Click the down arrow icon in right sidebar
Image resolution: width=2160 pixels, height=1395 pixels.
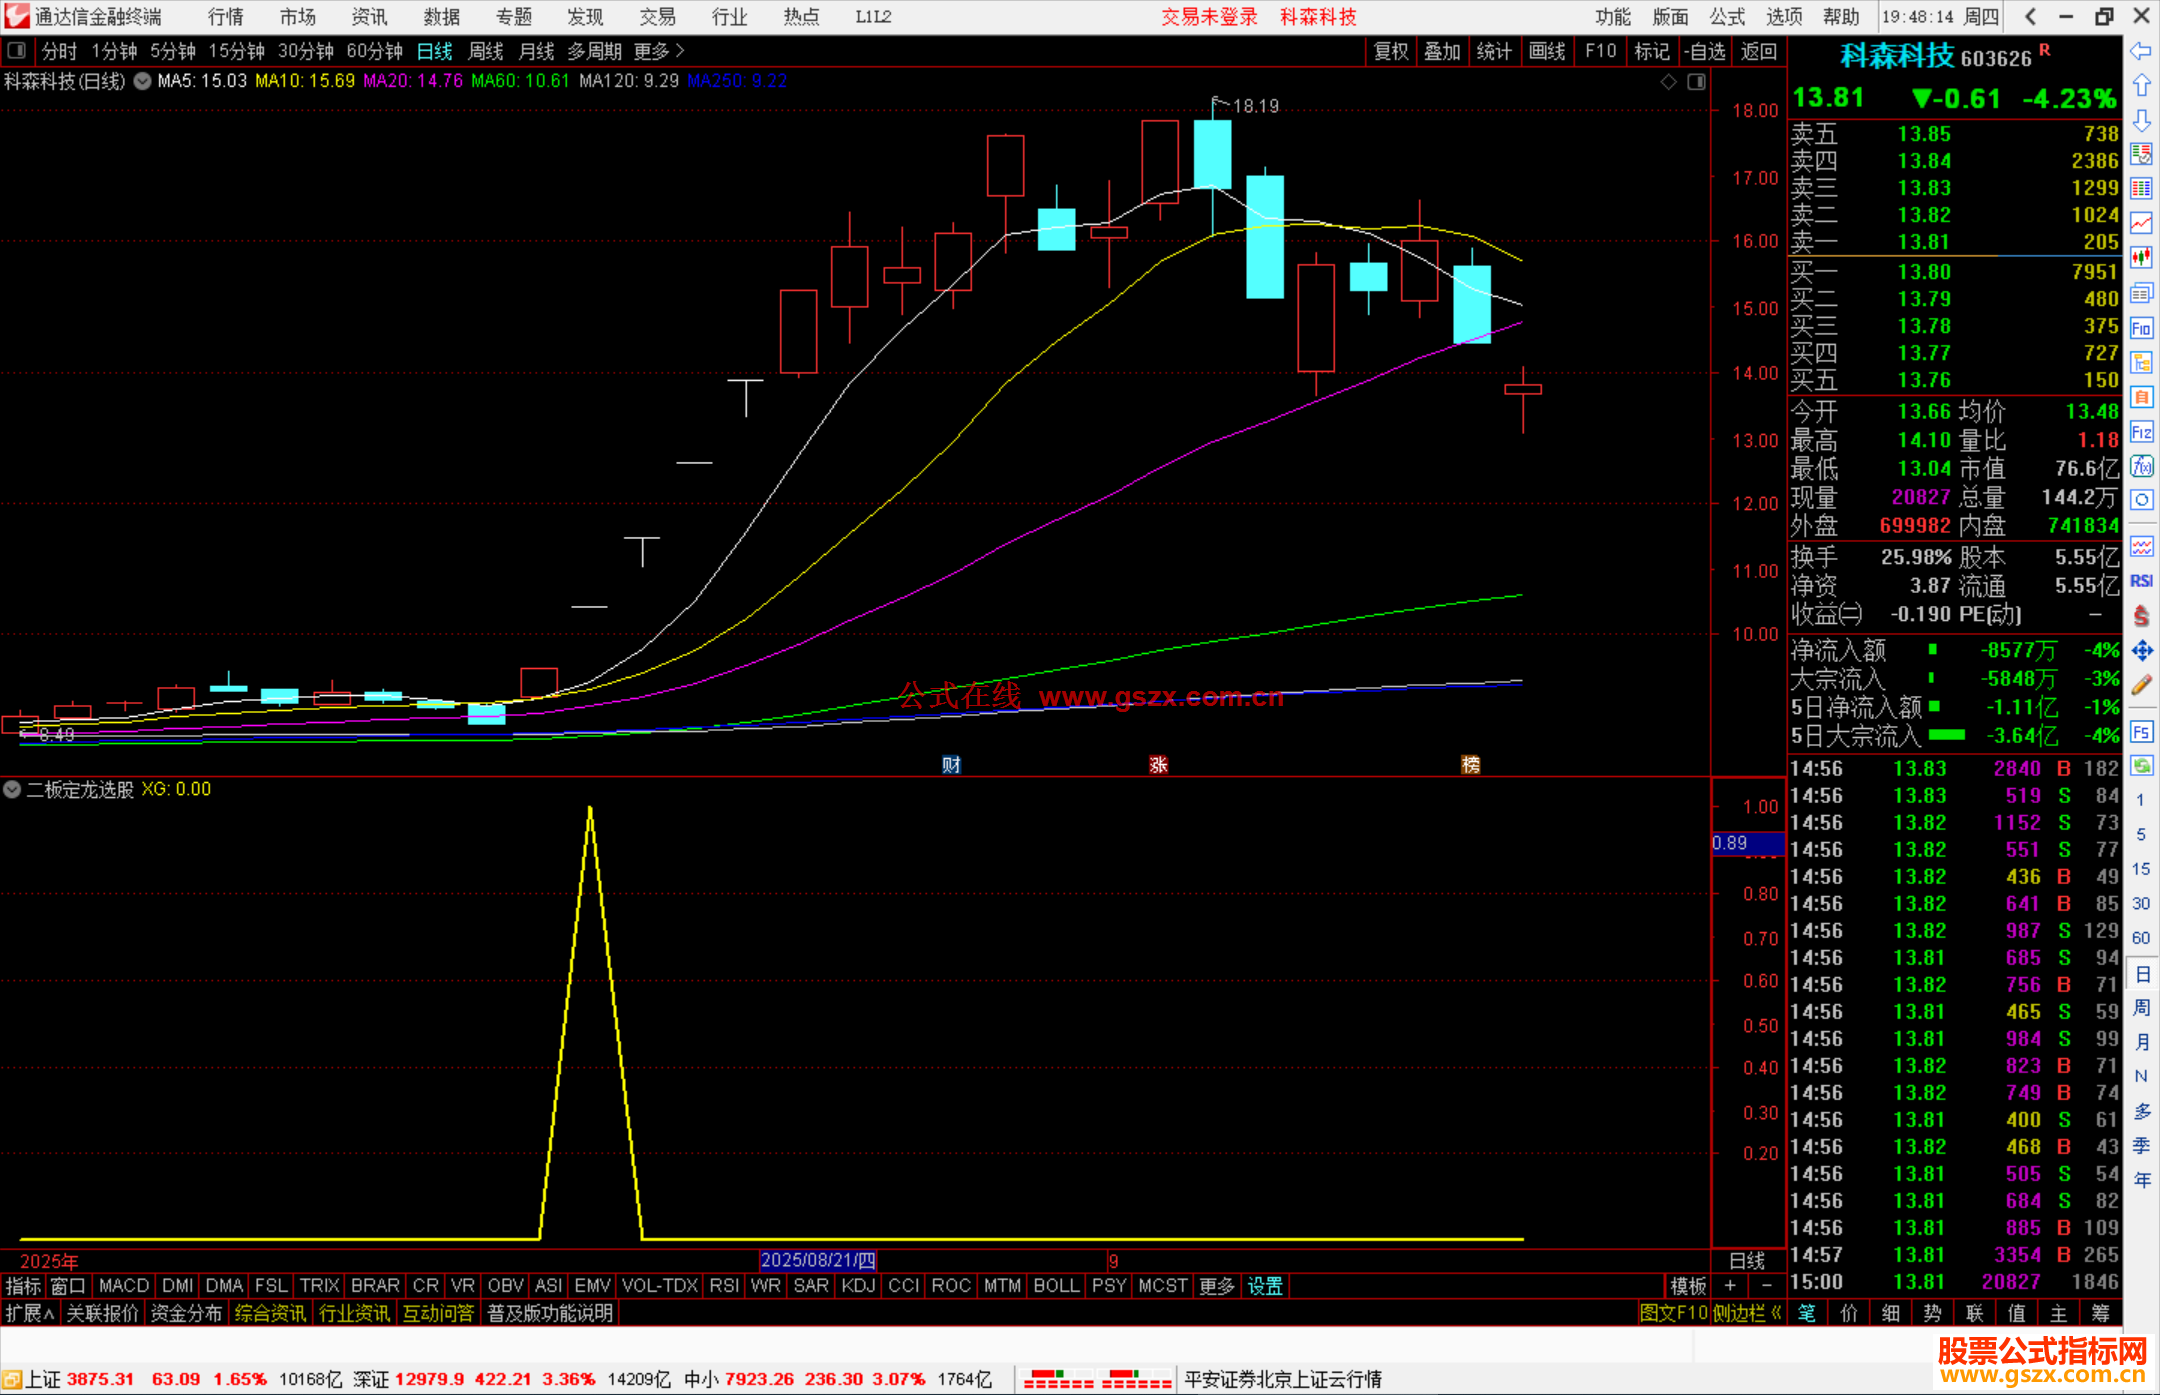point(2141,121)
